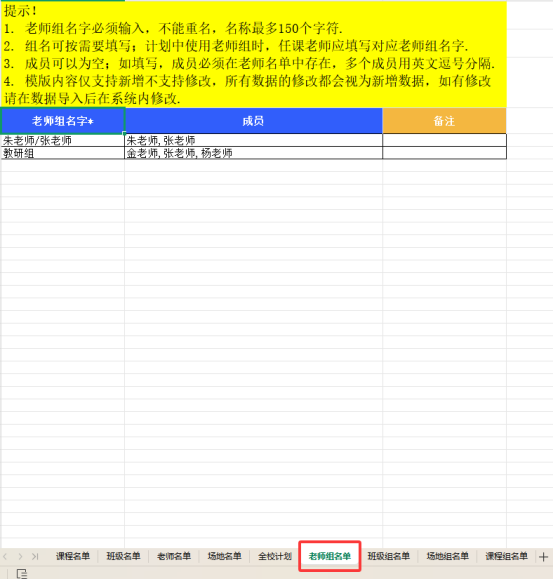The width and height of the screenshot is (554, 580).
Task: Go to next sheet tab arrow
Action: pyautogui.click(x=20, y=556)
